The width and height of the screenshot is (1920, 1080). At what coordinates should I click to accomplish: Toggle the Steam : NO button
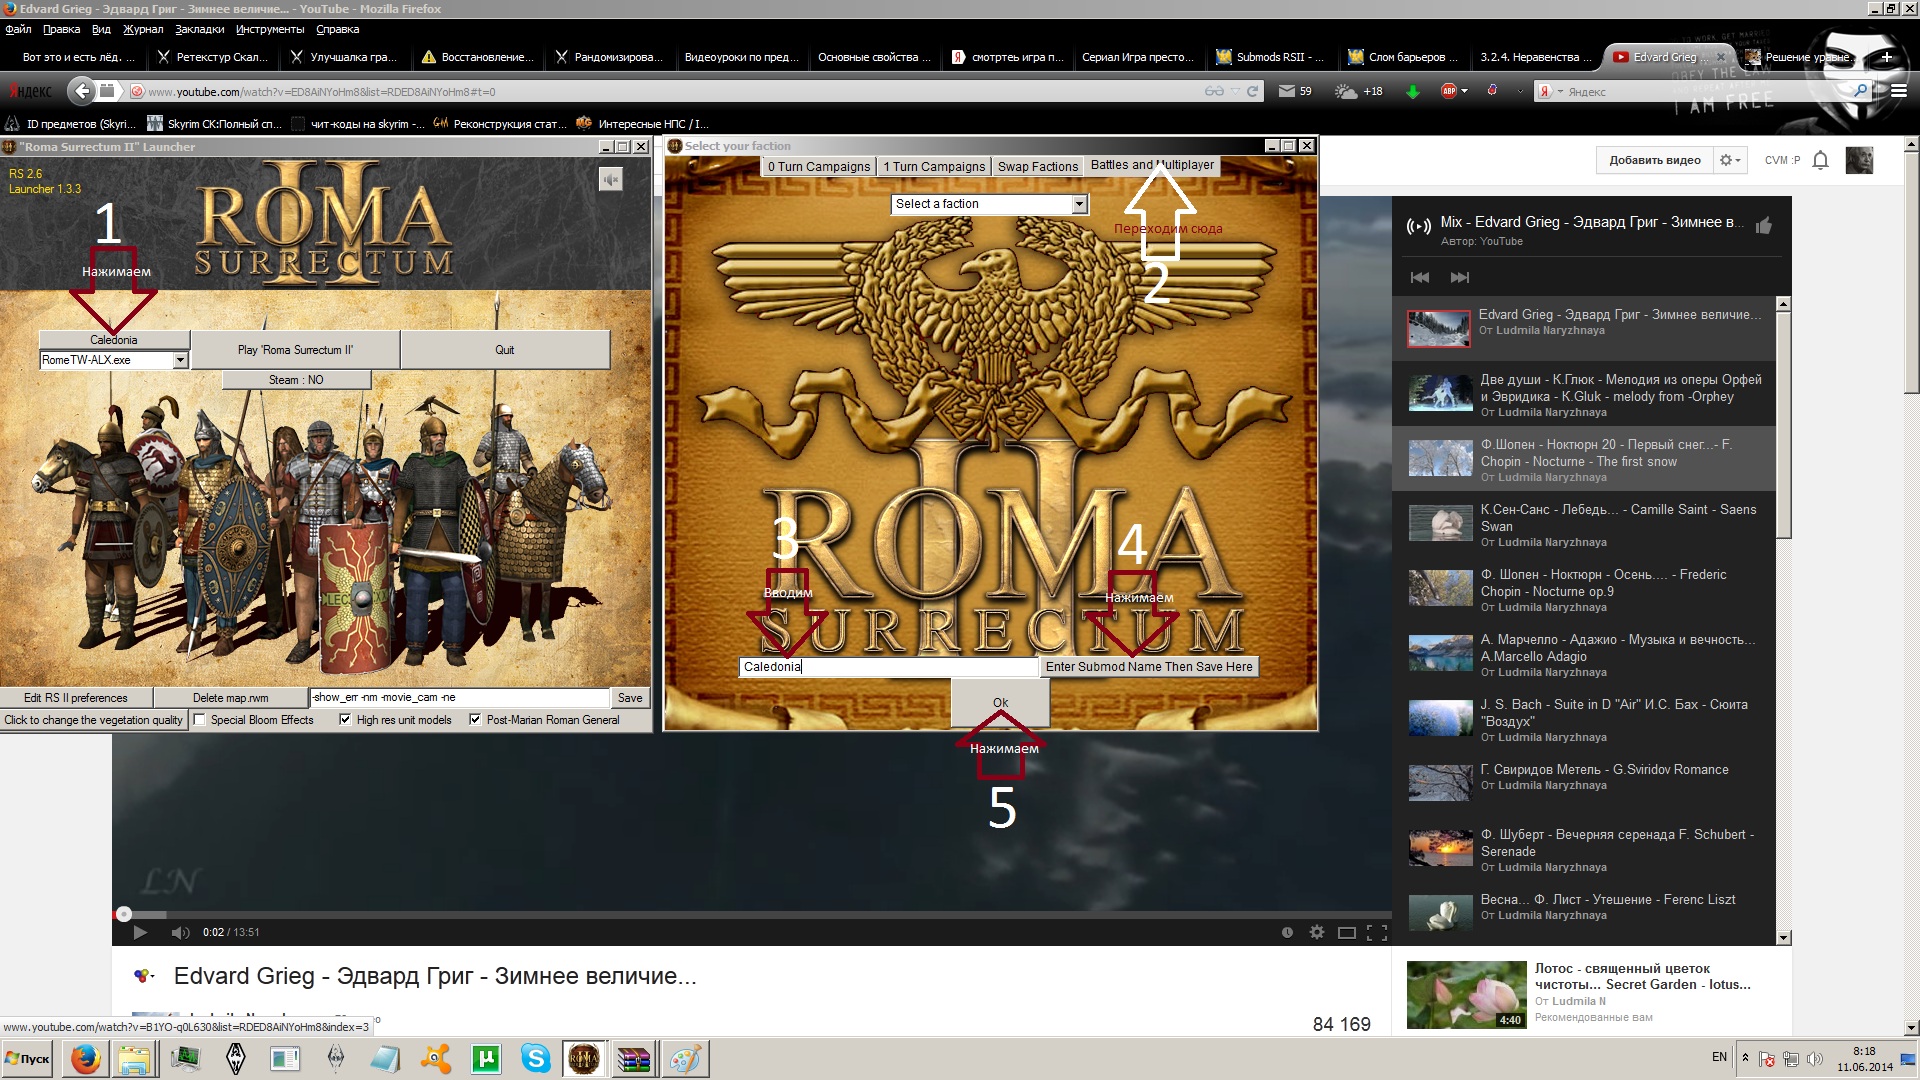[296, 380]
